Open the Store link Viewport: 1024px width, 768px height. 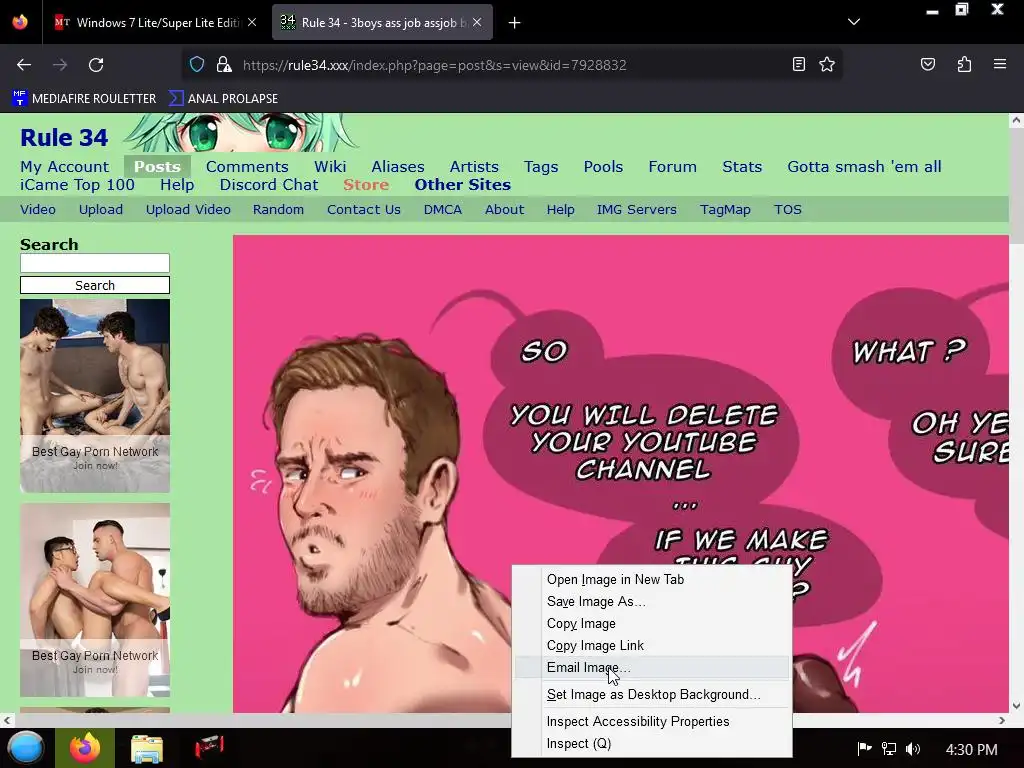[x=366, y=185]
